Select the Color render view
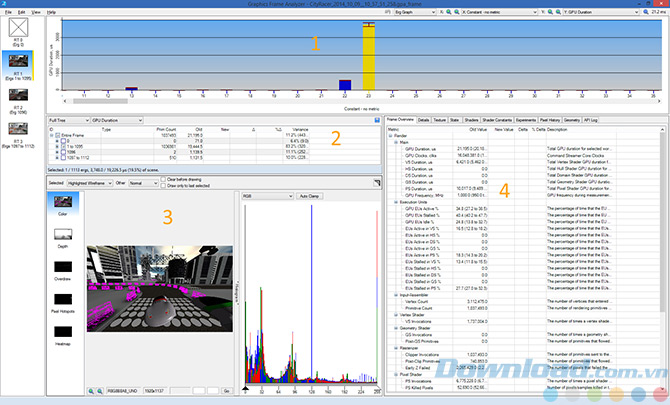 [64, 205]
